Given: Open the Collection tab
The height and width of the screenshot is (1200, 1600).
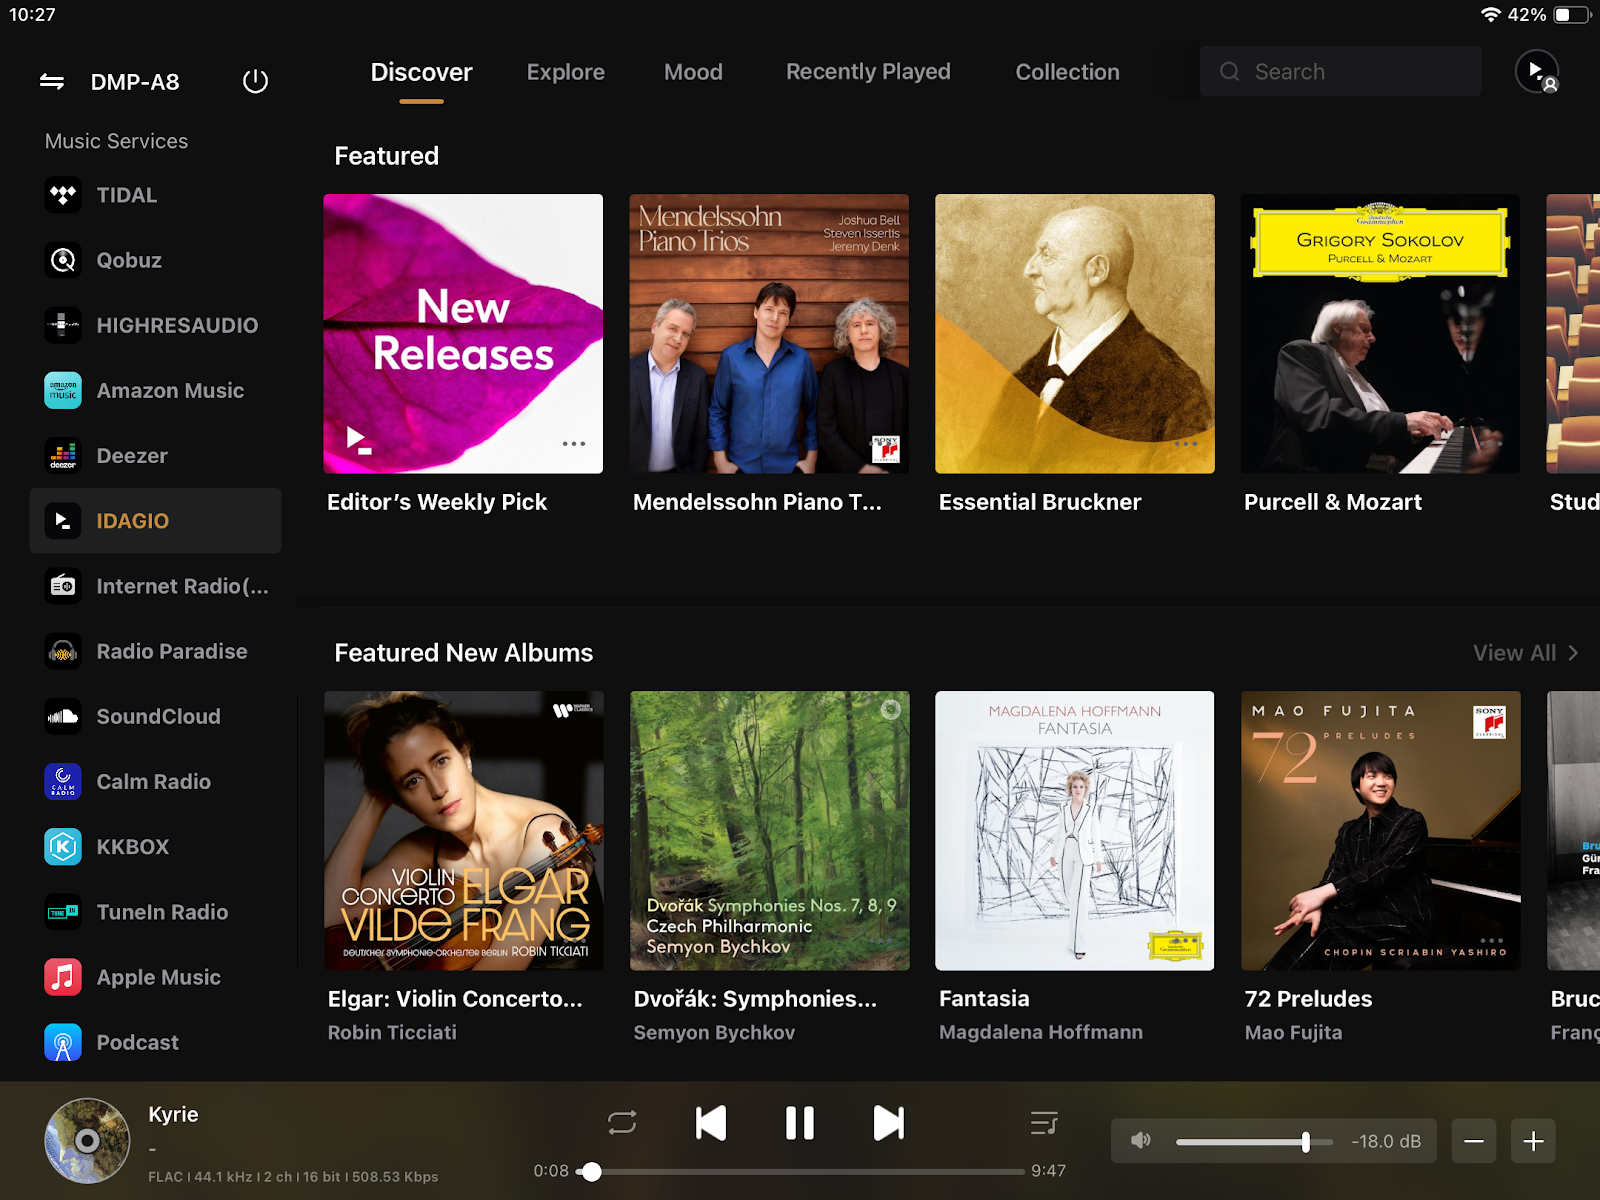Looking at the screenshot, I should 1067,72.
